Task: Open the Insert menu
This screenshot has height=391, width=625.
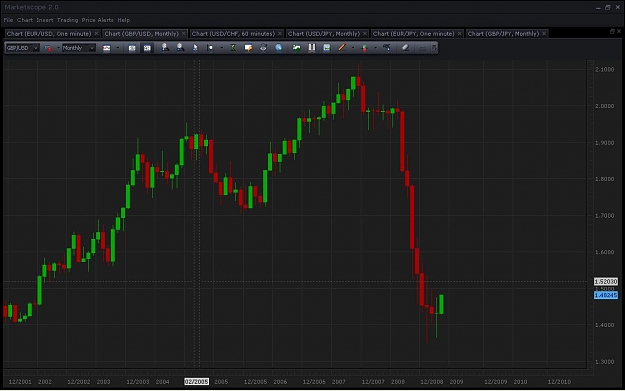Action: pyautogui.click(x=45, y=20)
